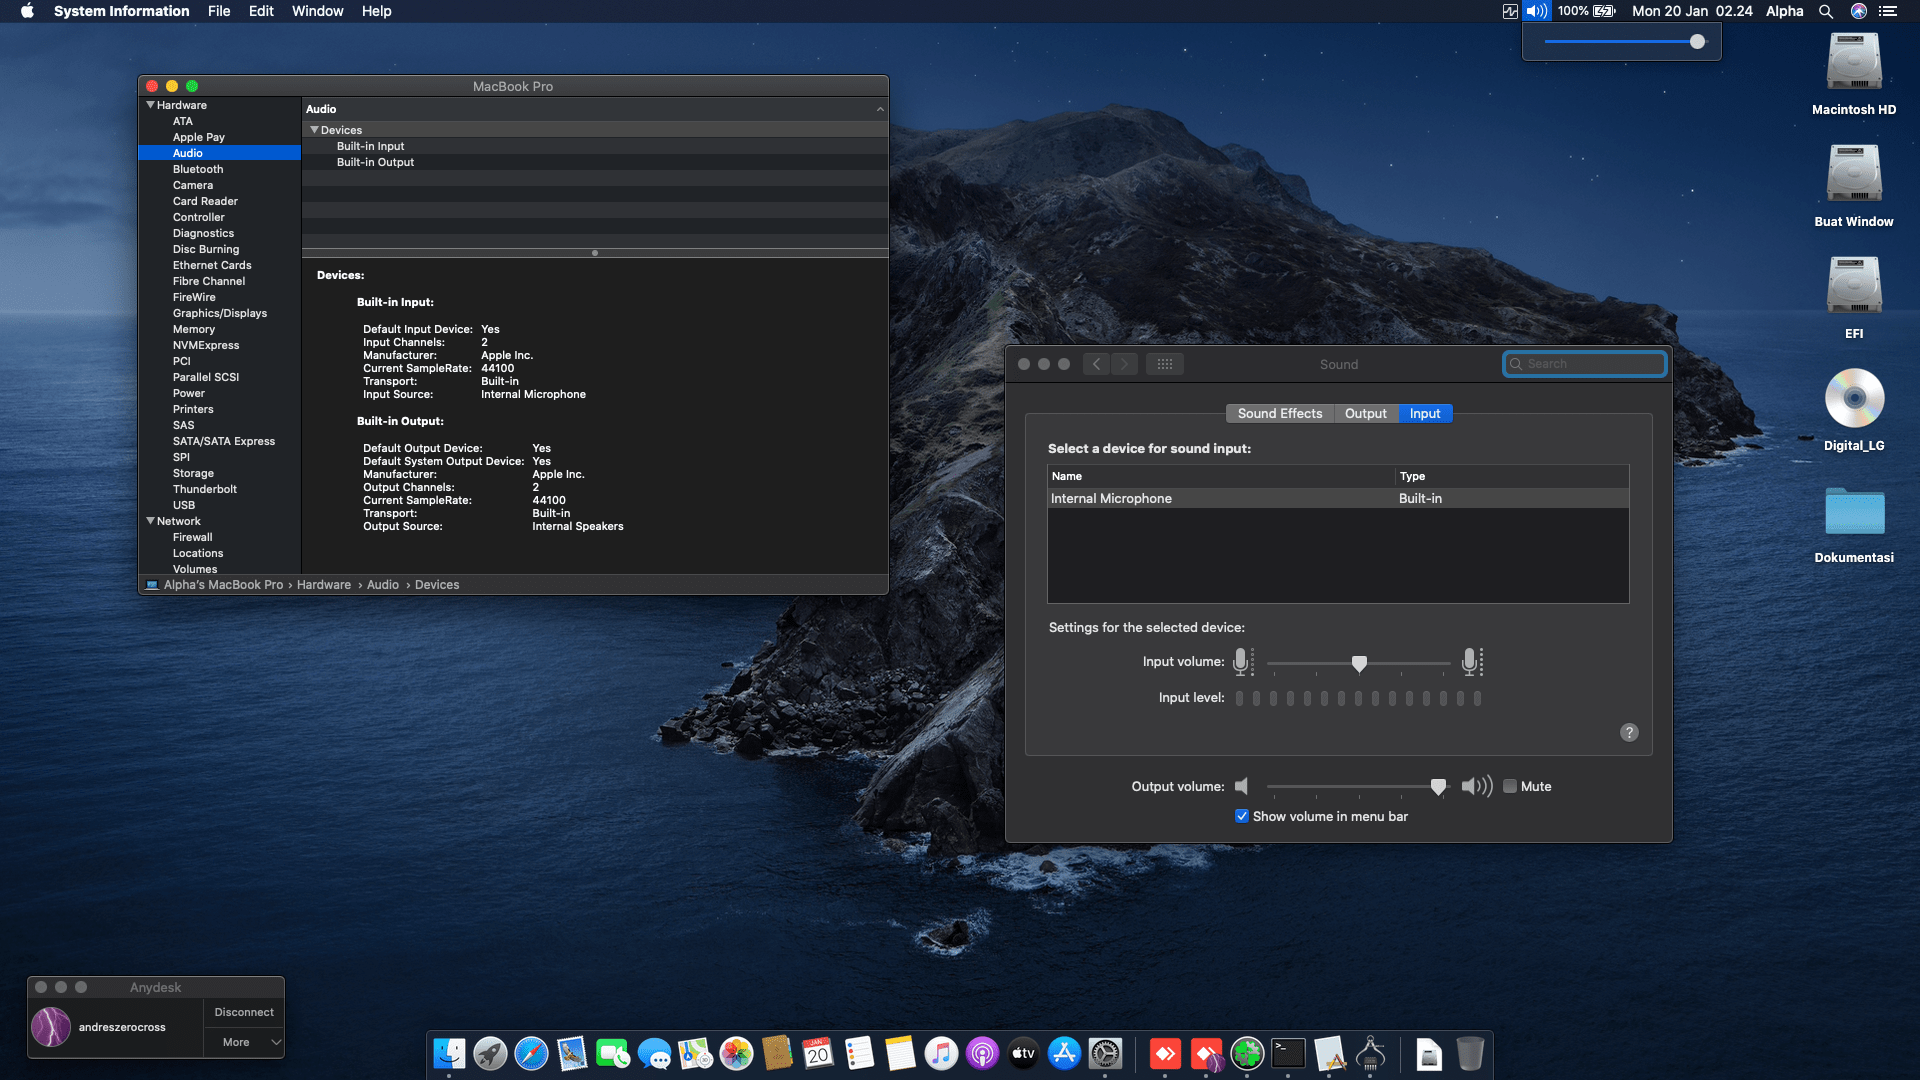Open the EFI drive icon on desktop
The image size is (1920, 1080).
pyautogui.click(x=1854, y=287)
